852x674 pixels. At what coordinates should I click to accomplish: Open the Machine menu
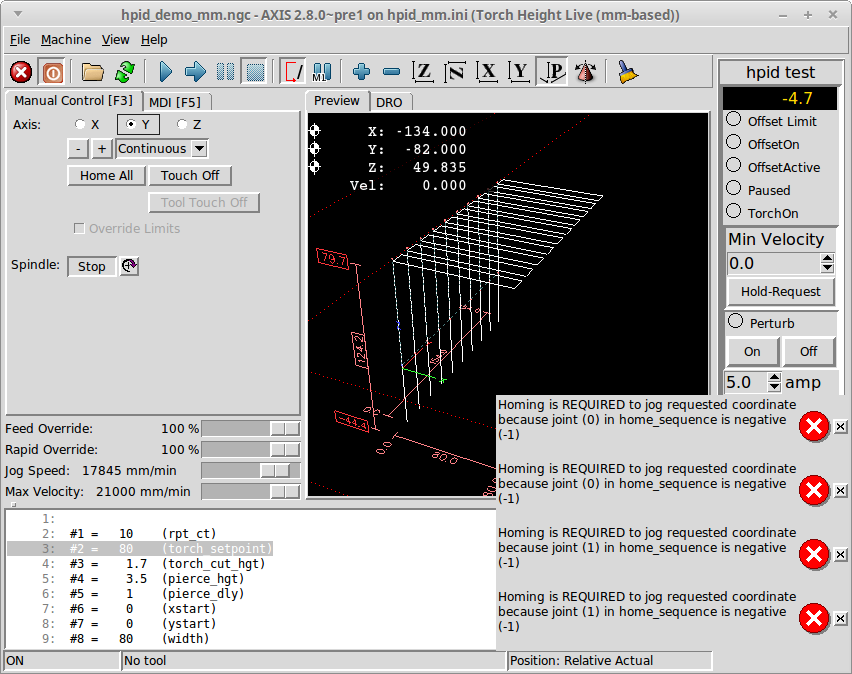tap(66, 40)
